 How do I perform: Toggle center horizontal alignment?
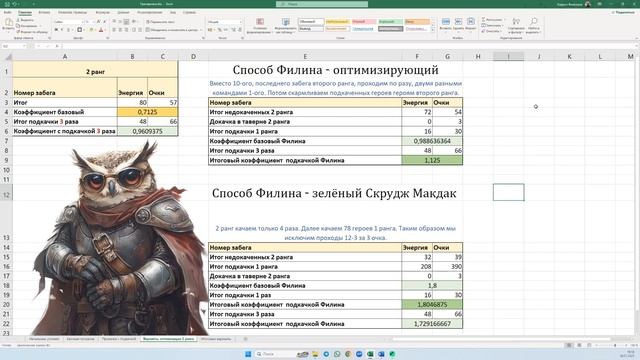(120, 29)
